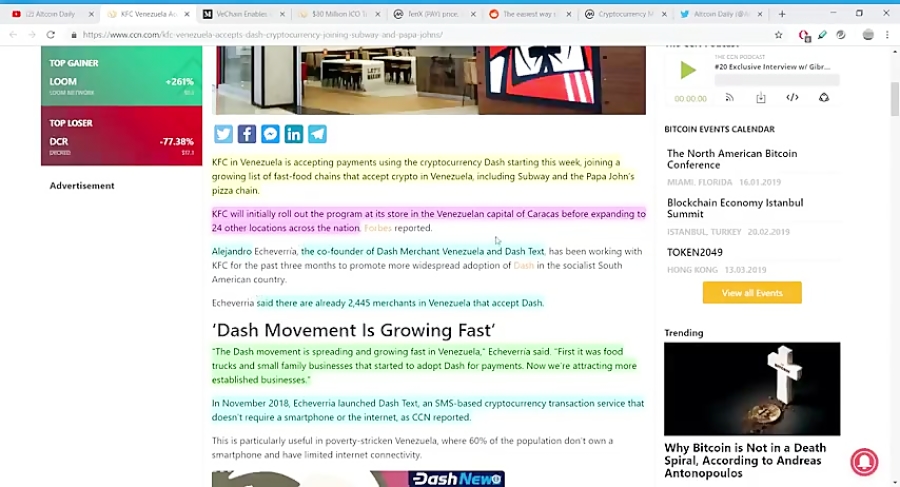Open podcast embed code icon
The image size is (900, 487).
tap(792, 98)
